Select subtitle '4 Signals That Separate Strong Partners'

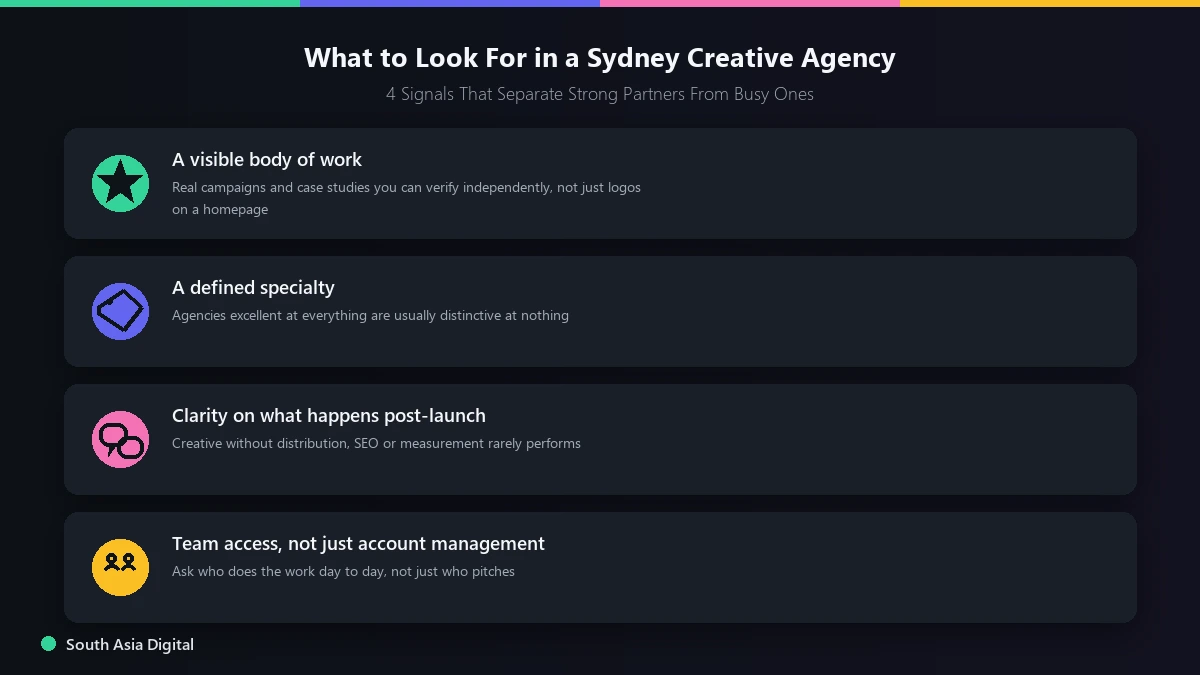600,94
